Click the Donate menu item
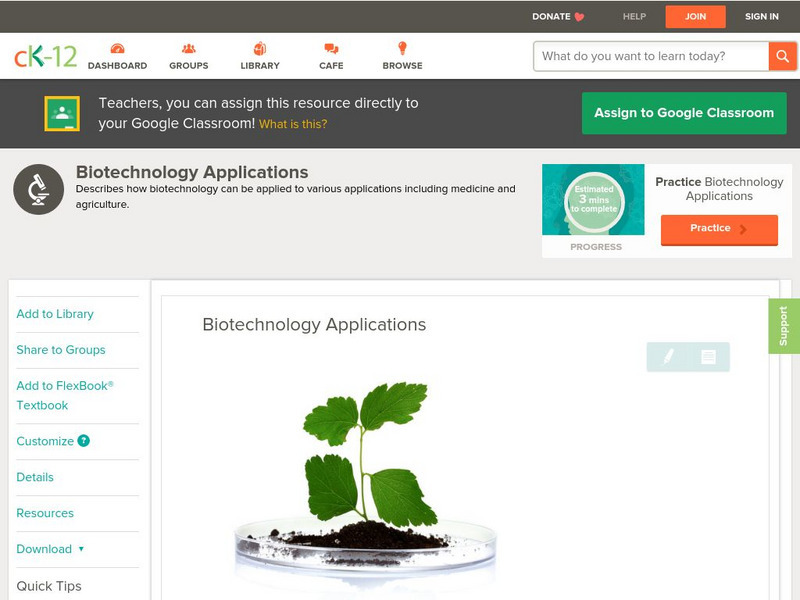 [x=558, y=16]
